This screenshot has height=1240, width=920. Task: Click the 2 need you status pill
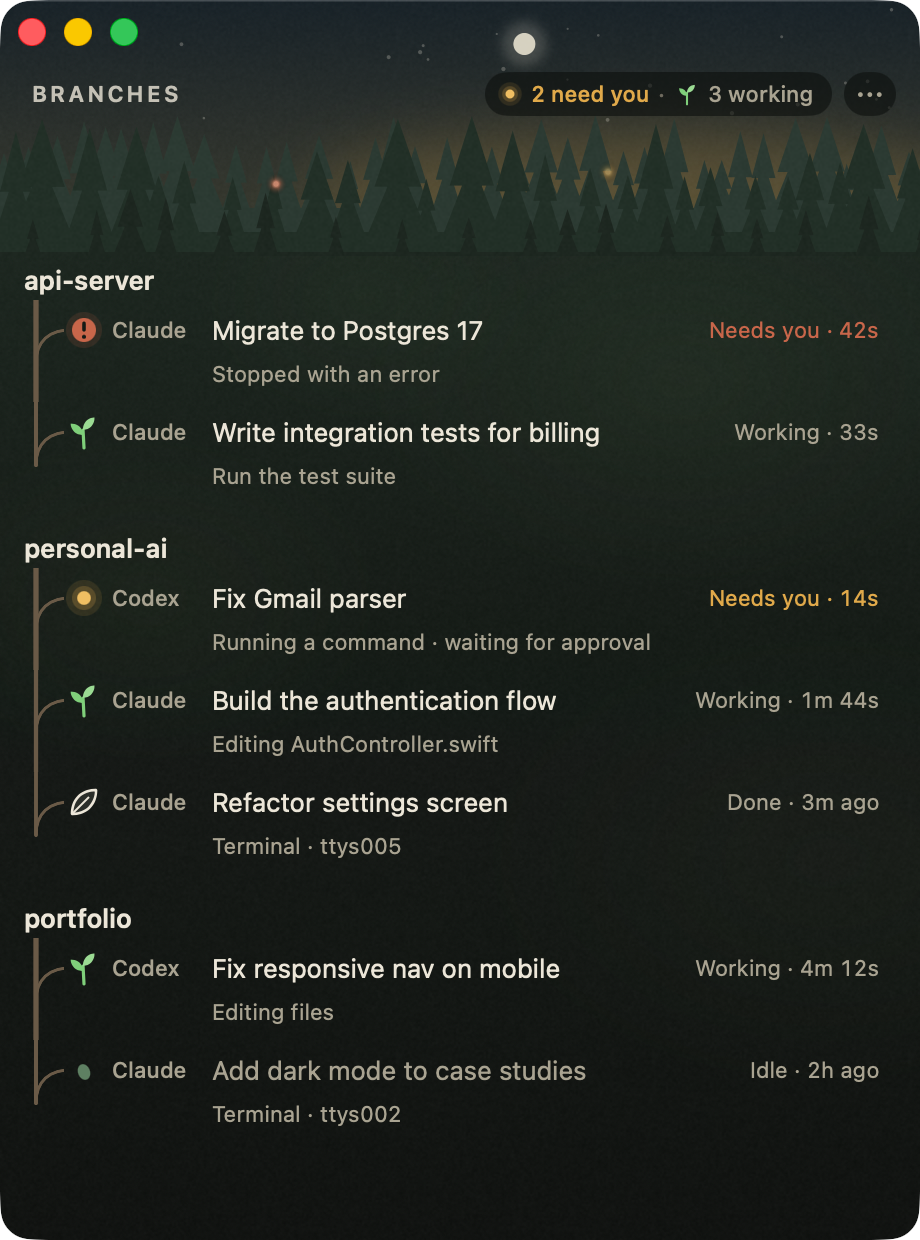coord(575,95)
